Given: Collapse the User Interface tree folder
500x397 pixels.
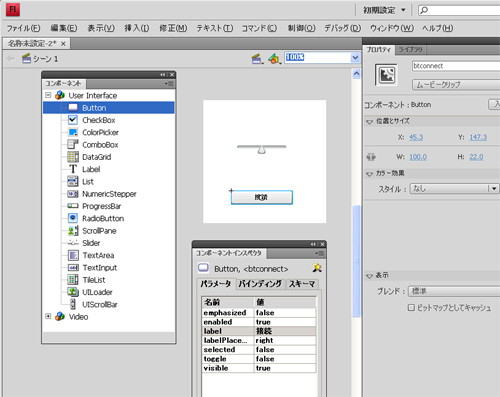Looking at the screenshot, I should coord(48,95).
